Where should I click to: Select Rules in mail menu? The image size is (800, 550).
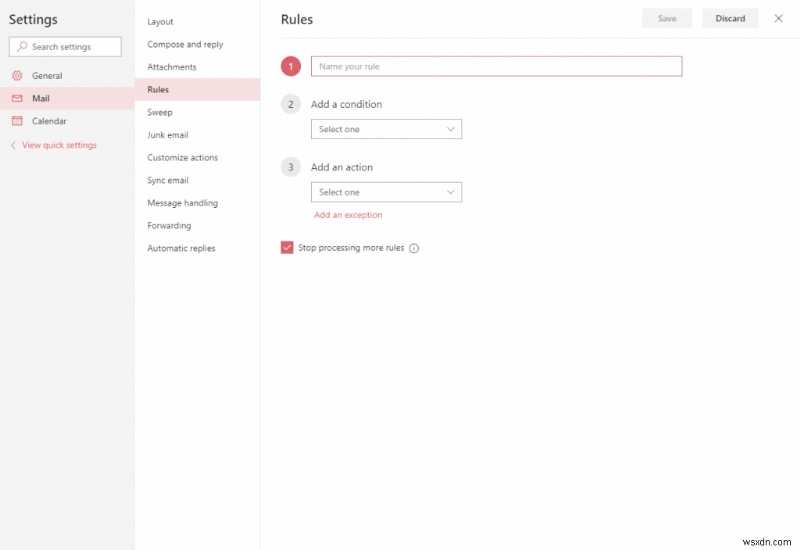coord(197,89)
